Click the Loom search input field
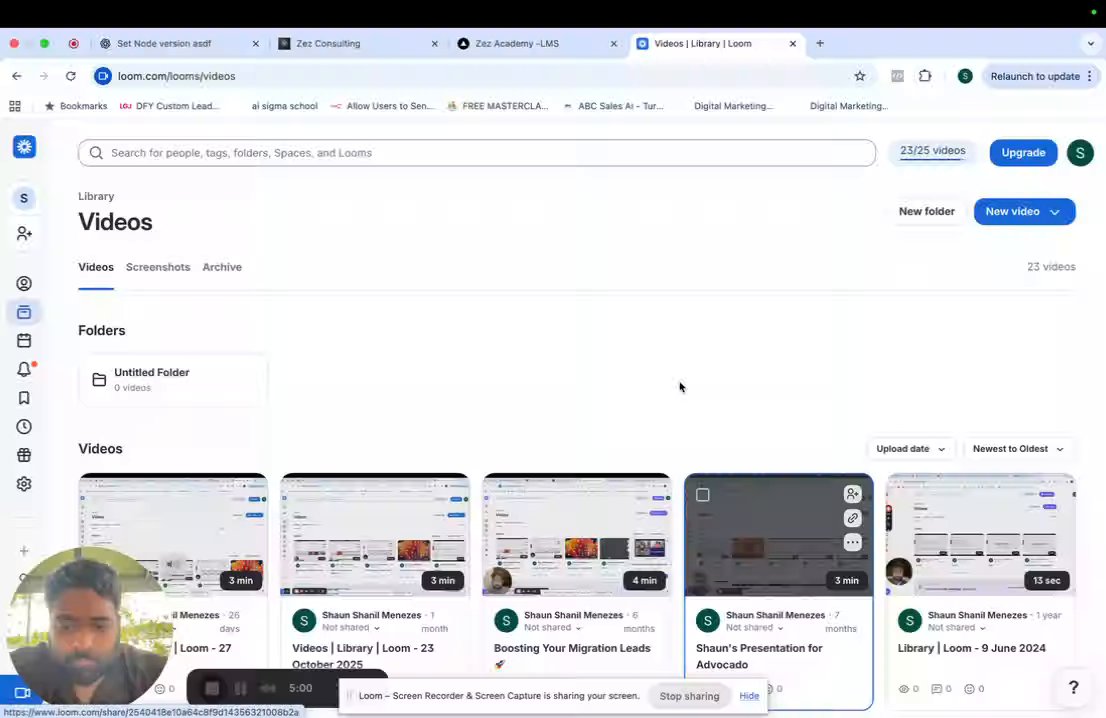The image size is (1106, 718). [477, 153]
